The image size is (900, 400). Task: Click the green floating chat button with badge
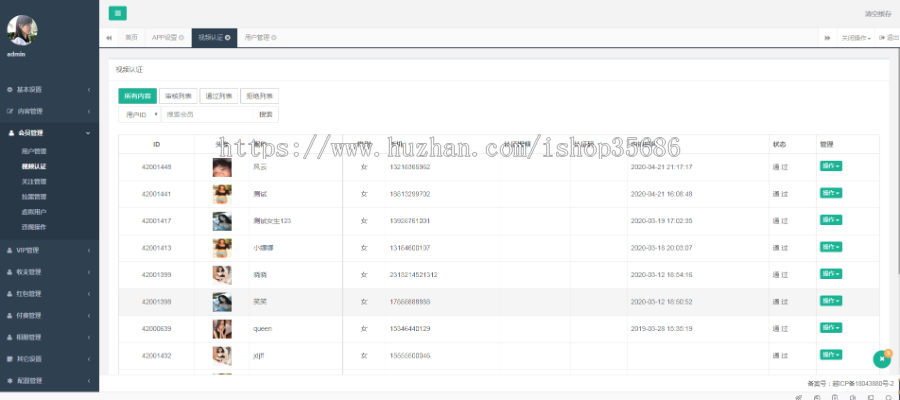pyautogui.click(x=882, y=359)
